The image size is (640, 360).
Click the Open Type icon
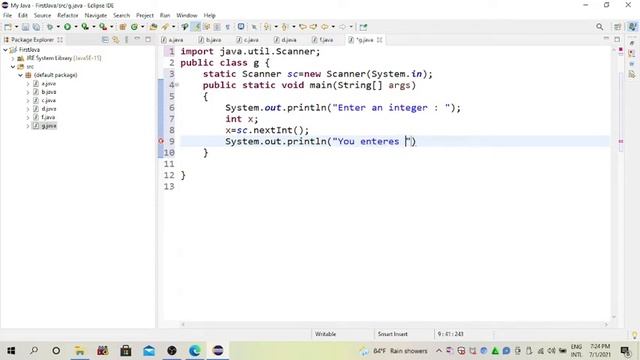(x=153, y=27)
